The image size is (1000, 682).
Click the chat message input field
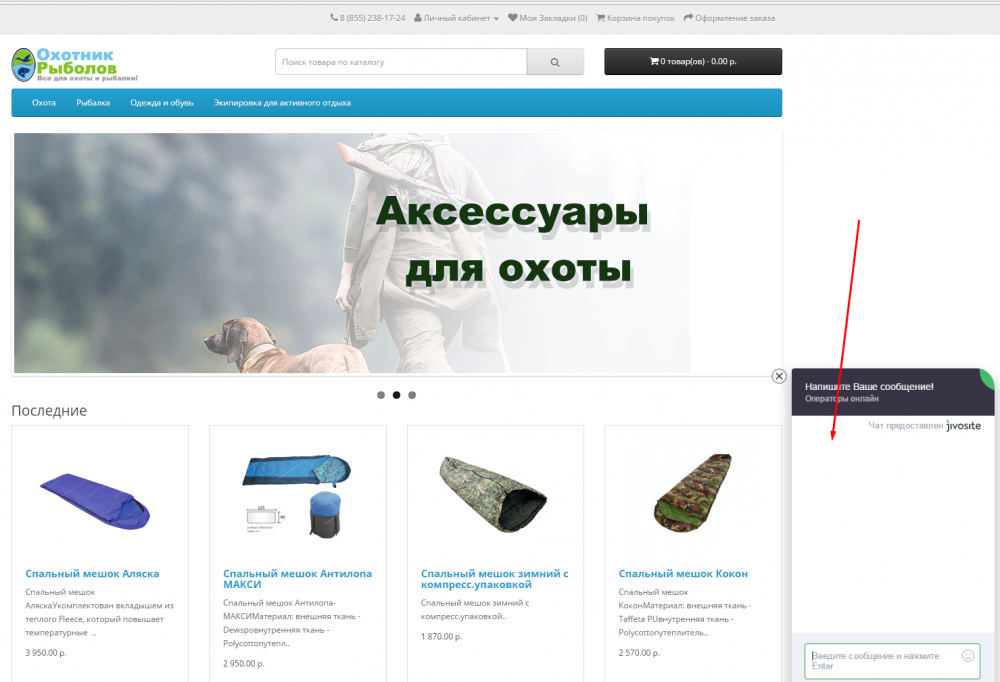882,661
